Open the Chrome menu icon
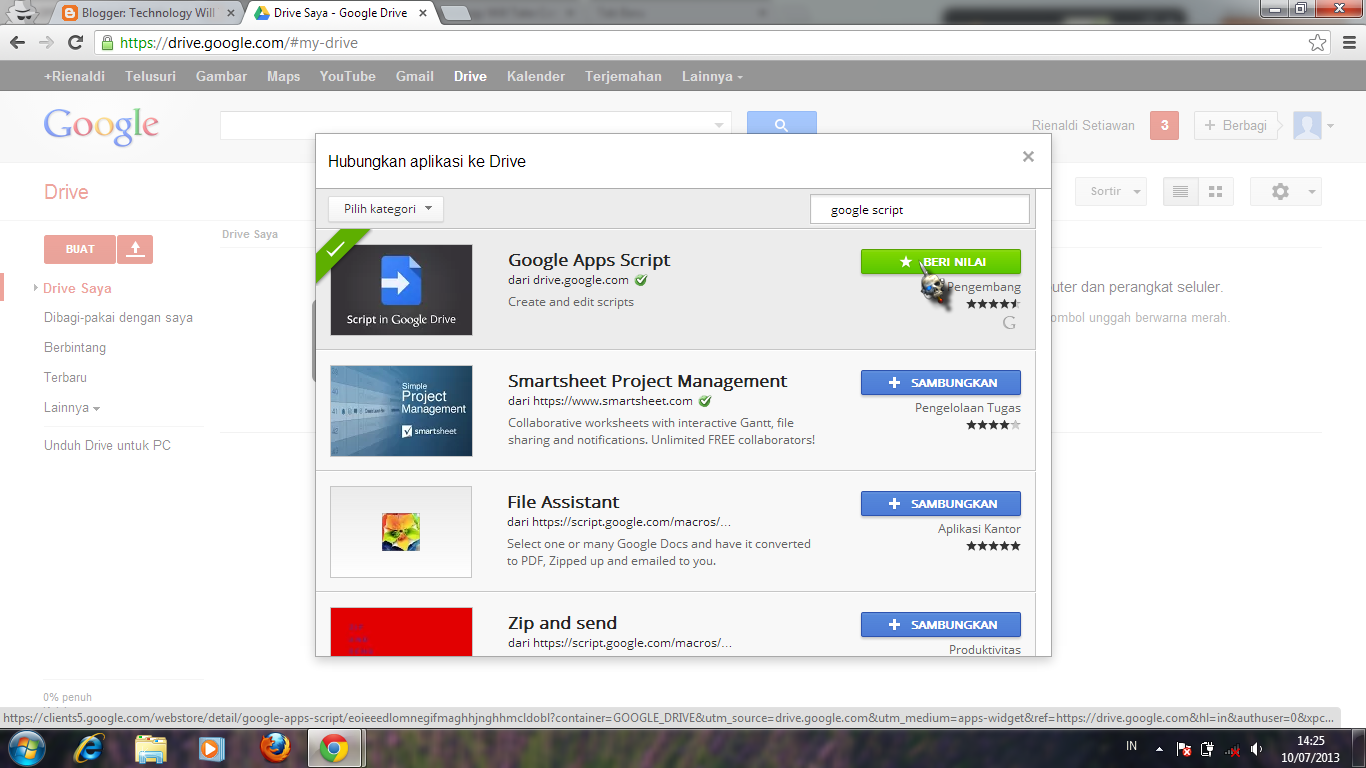 pos(1347,43)
